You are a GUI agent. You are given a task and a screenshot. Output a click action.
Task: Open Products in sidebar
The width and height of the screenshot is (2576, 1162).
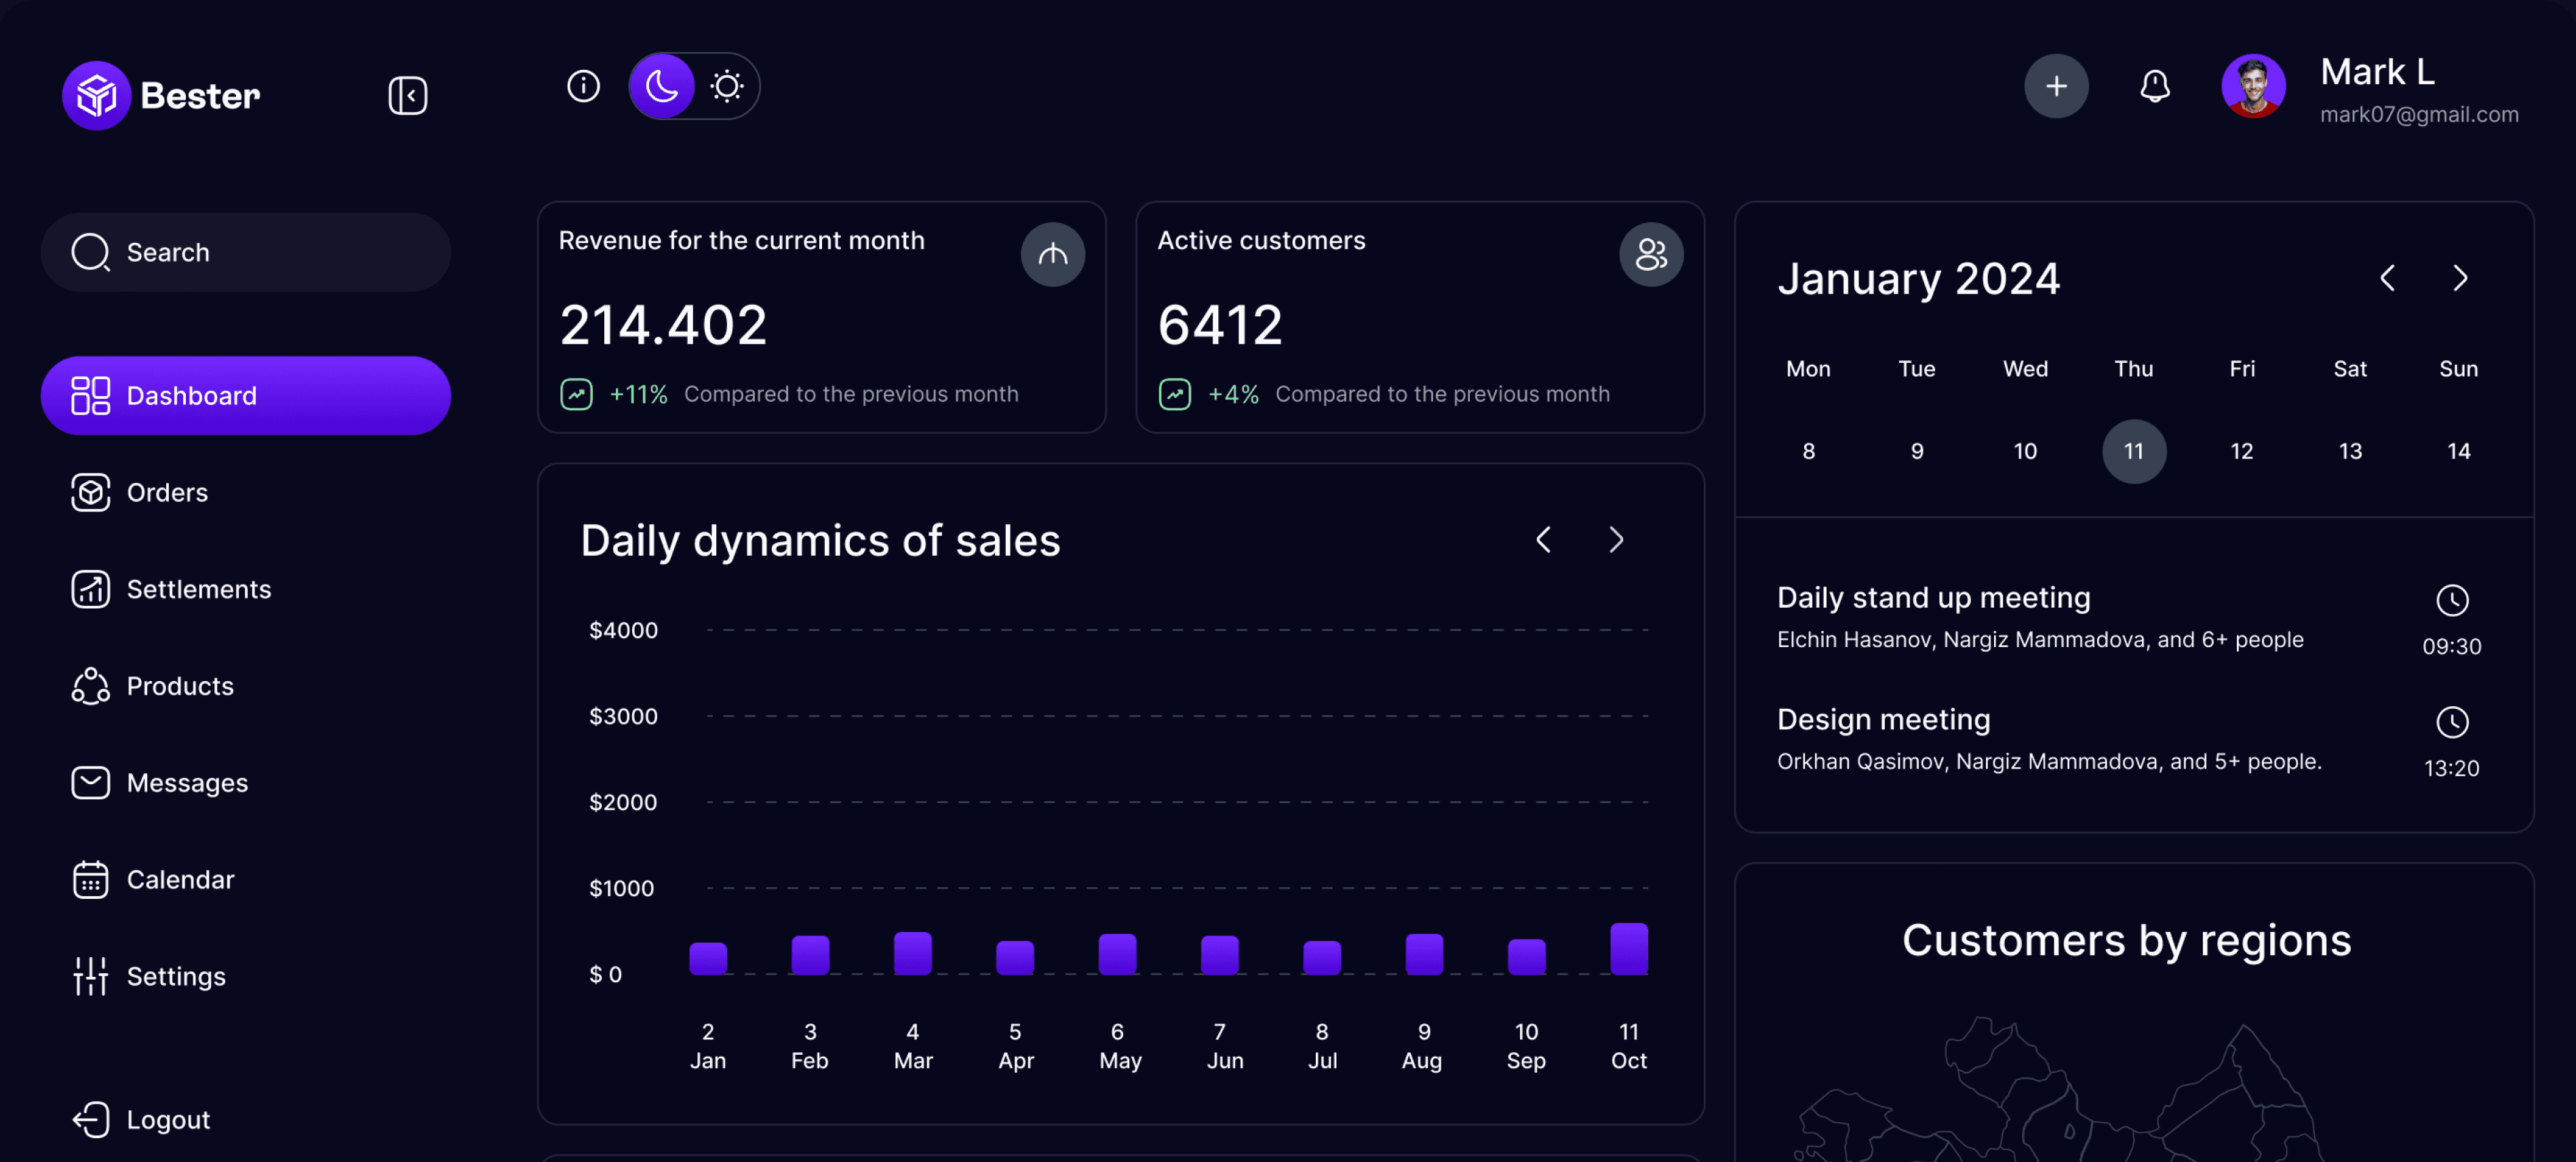coord(245,686)
